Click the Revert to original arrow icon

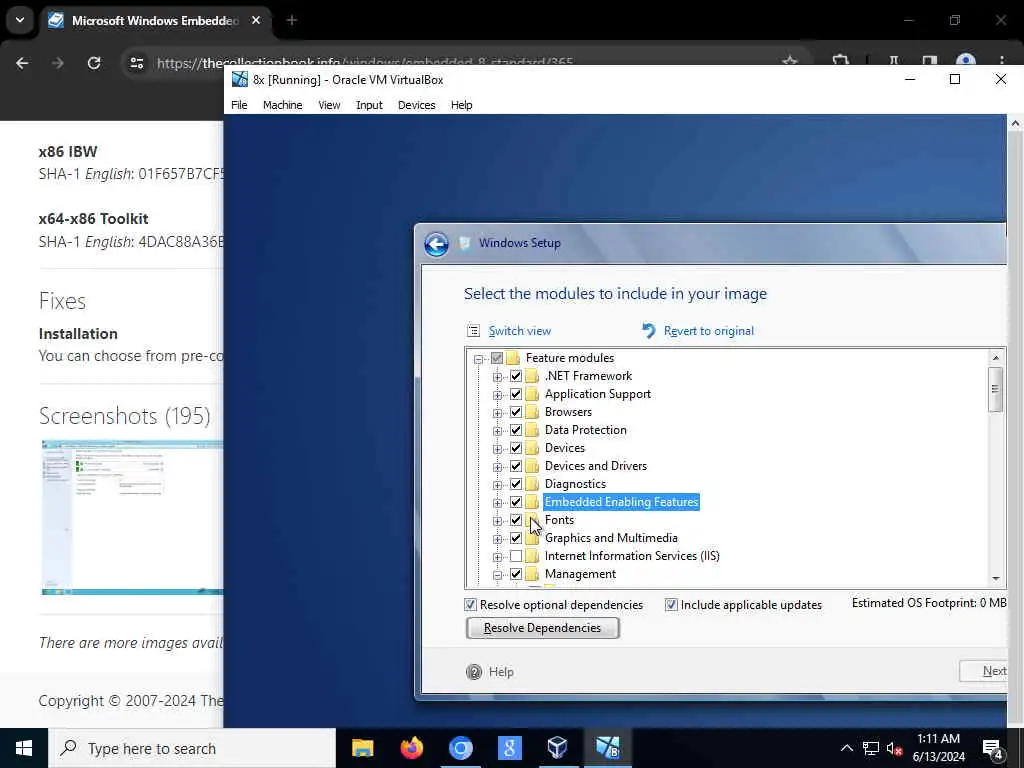(648, 331)
